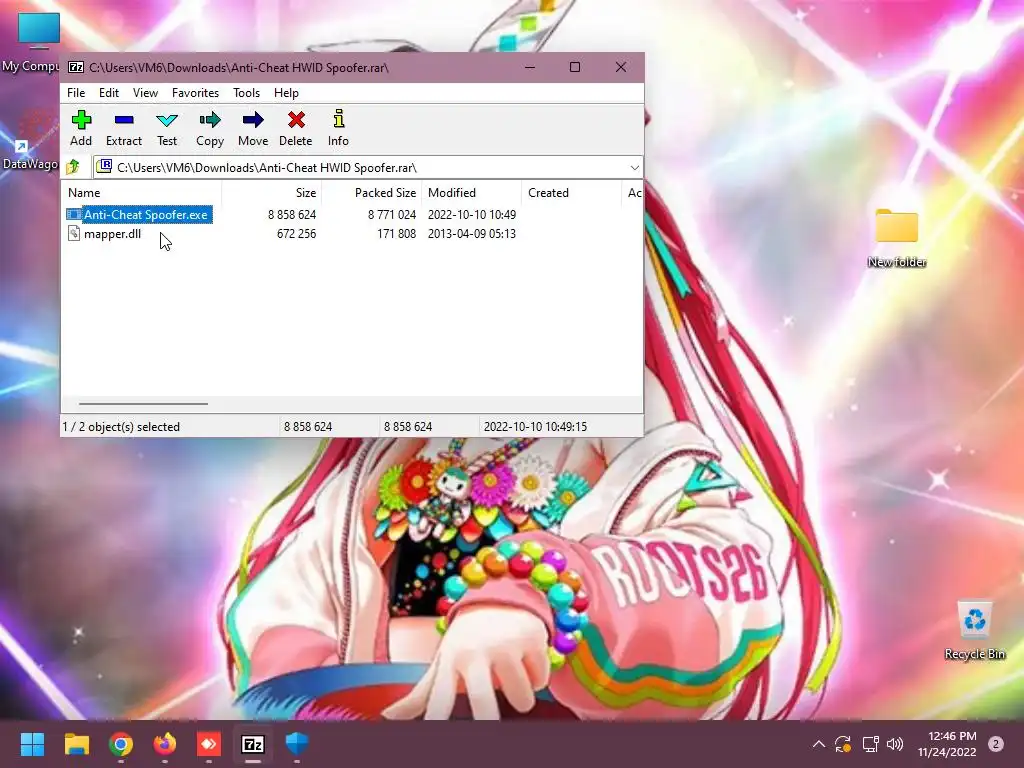Screen dimensions: 1024x768
Task: Click status bar date 2022-10-10 10:49:15
Action: click(x=535, y=426)
